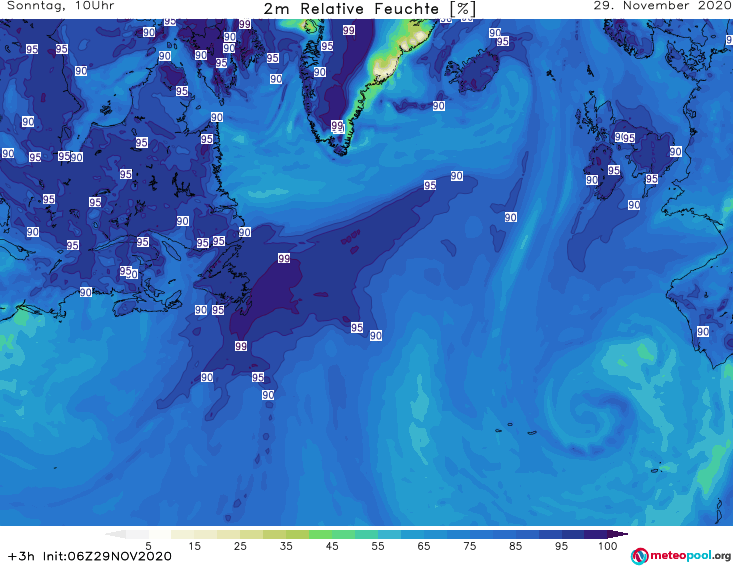This screenshot has width=733, height=566.
Task: Click the "90" contour label over the Iberian Peninsula
Action: [703, 331]
